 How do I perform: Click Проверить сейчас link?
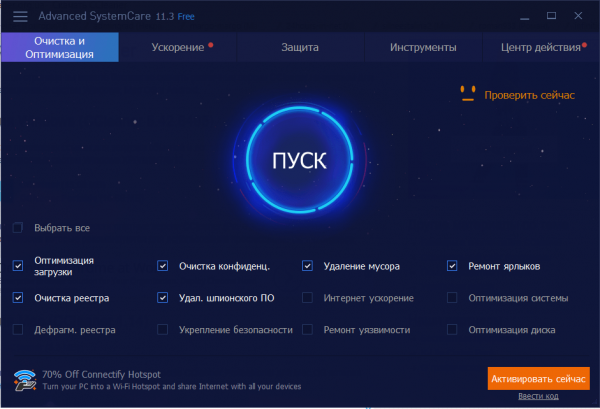529,95
